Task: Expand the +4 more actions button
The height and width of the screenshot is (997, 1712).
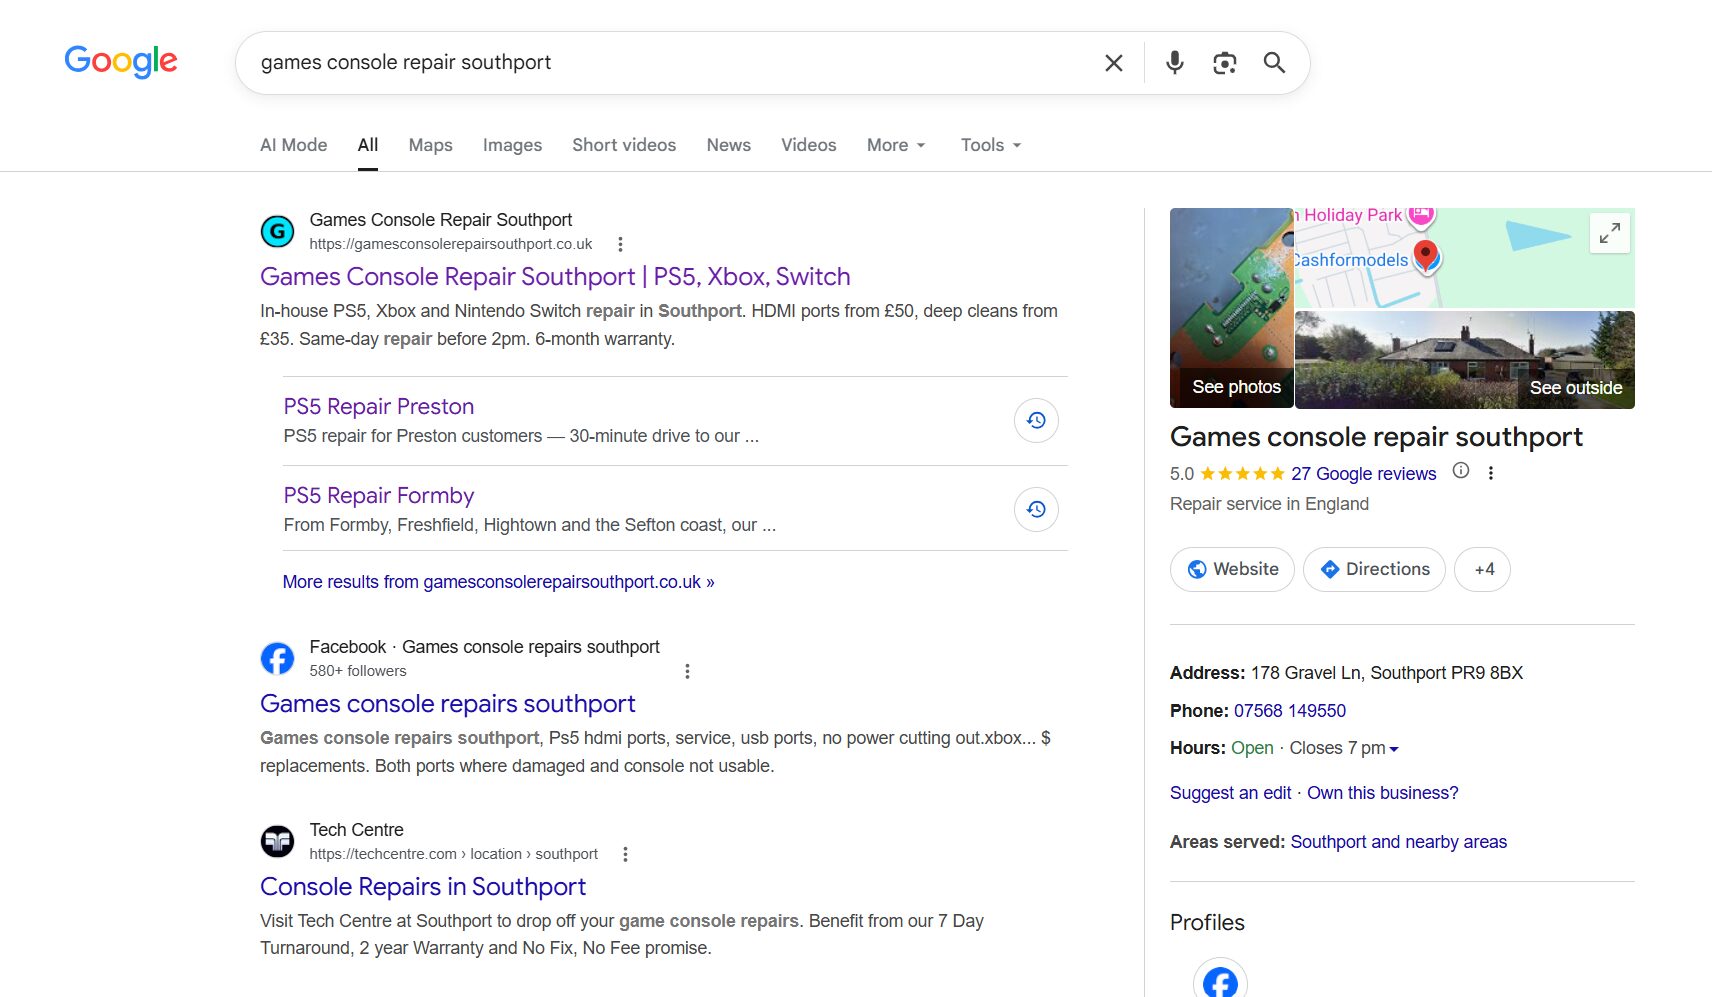Action: coord(1482,570)
